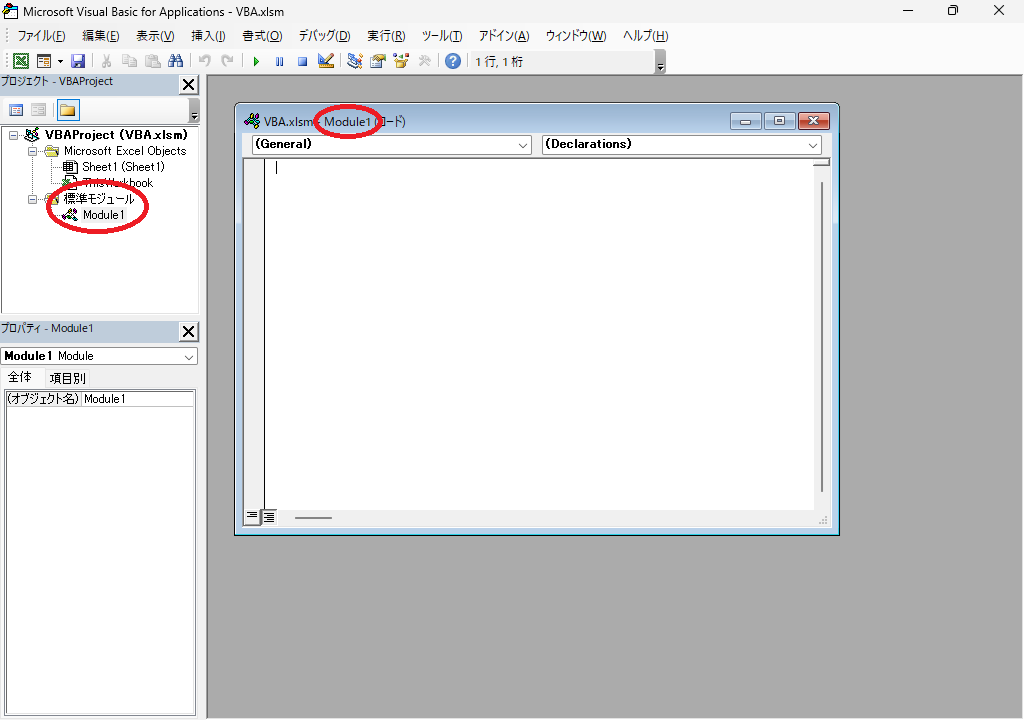Click the Redo arrow icon
Image resolution: width=1024 pixels, height=720 pixels.
[227, 61]
